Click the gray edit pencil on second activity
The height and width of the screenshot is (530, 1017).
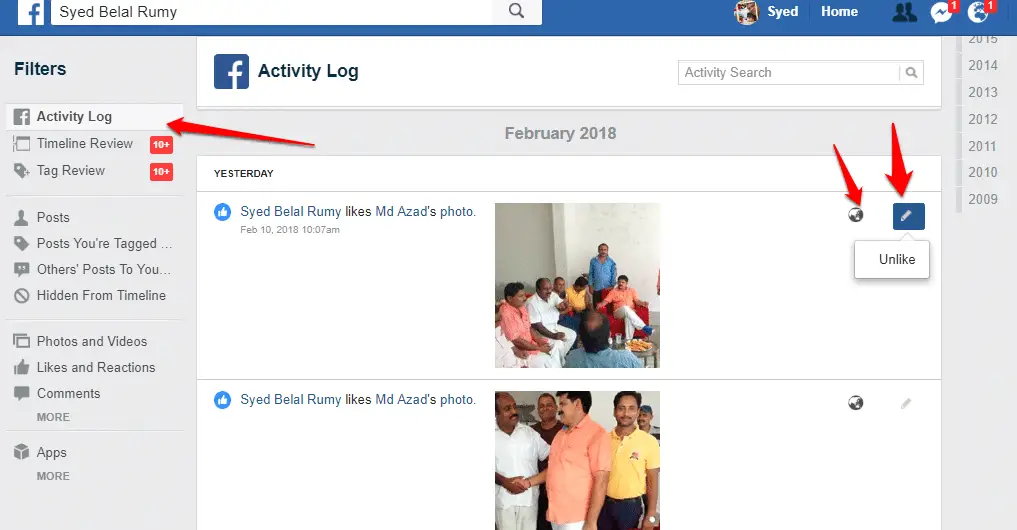906,404
